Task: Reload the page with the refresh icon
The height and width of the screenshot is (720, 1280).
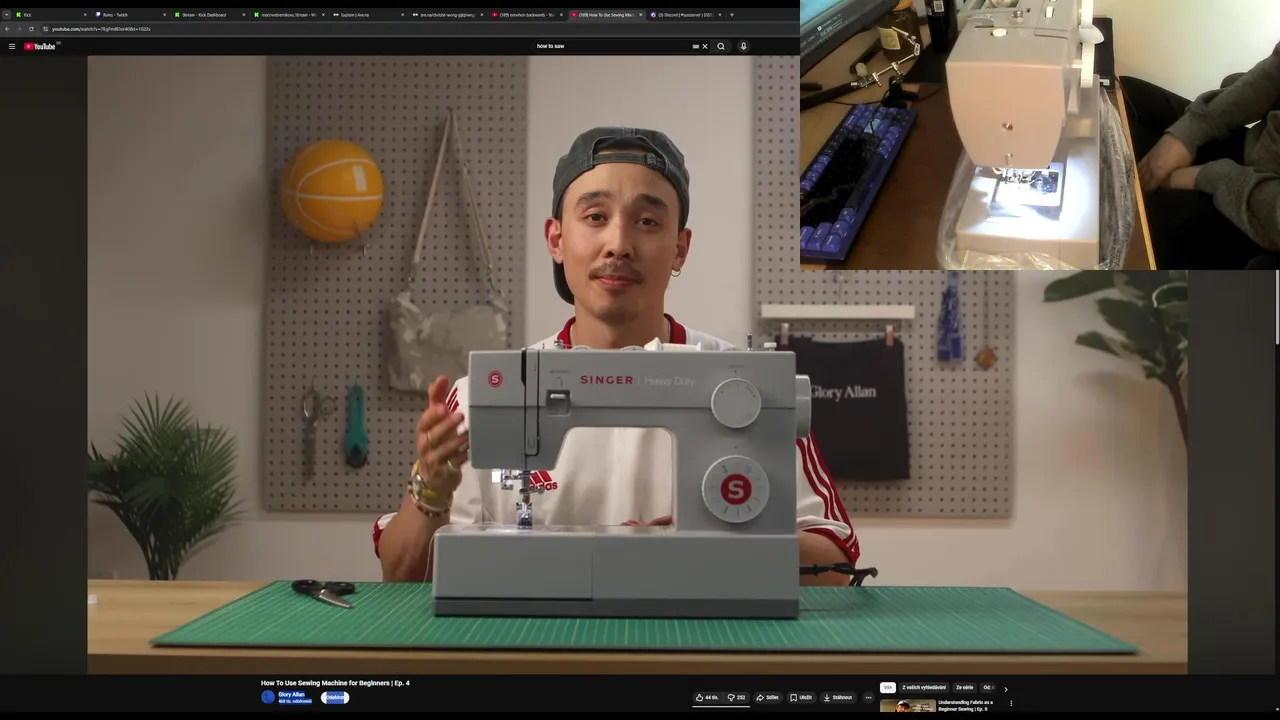Action: (31, 29)
